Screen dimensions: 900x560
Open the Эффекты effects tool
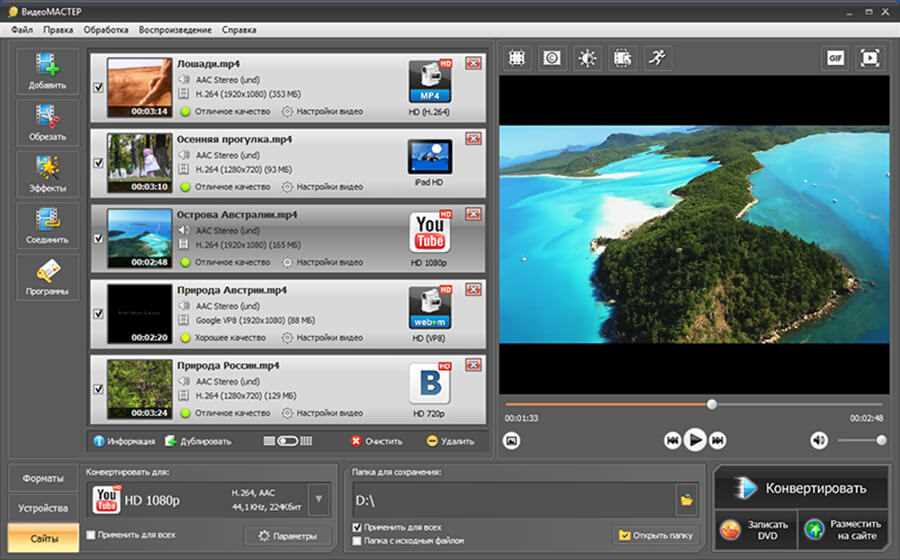[x=47, y=174]
